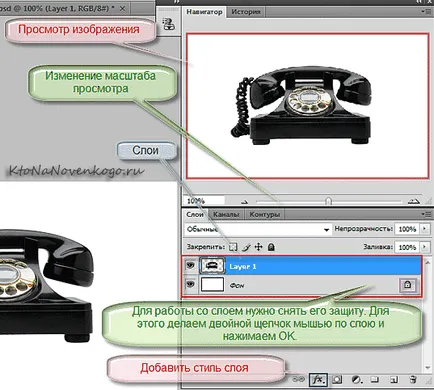Select the Layer 1 name text
This screenshot has height=390, width=434.
click(243, 266)
